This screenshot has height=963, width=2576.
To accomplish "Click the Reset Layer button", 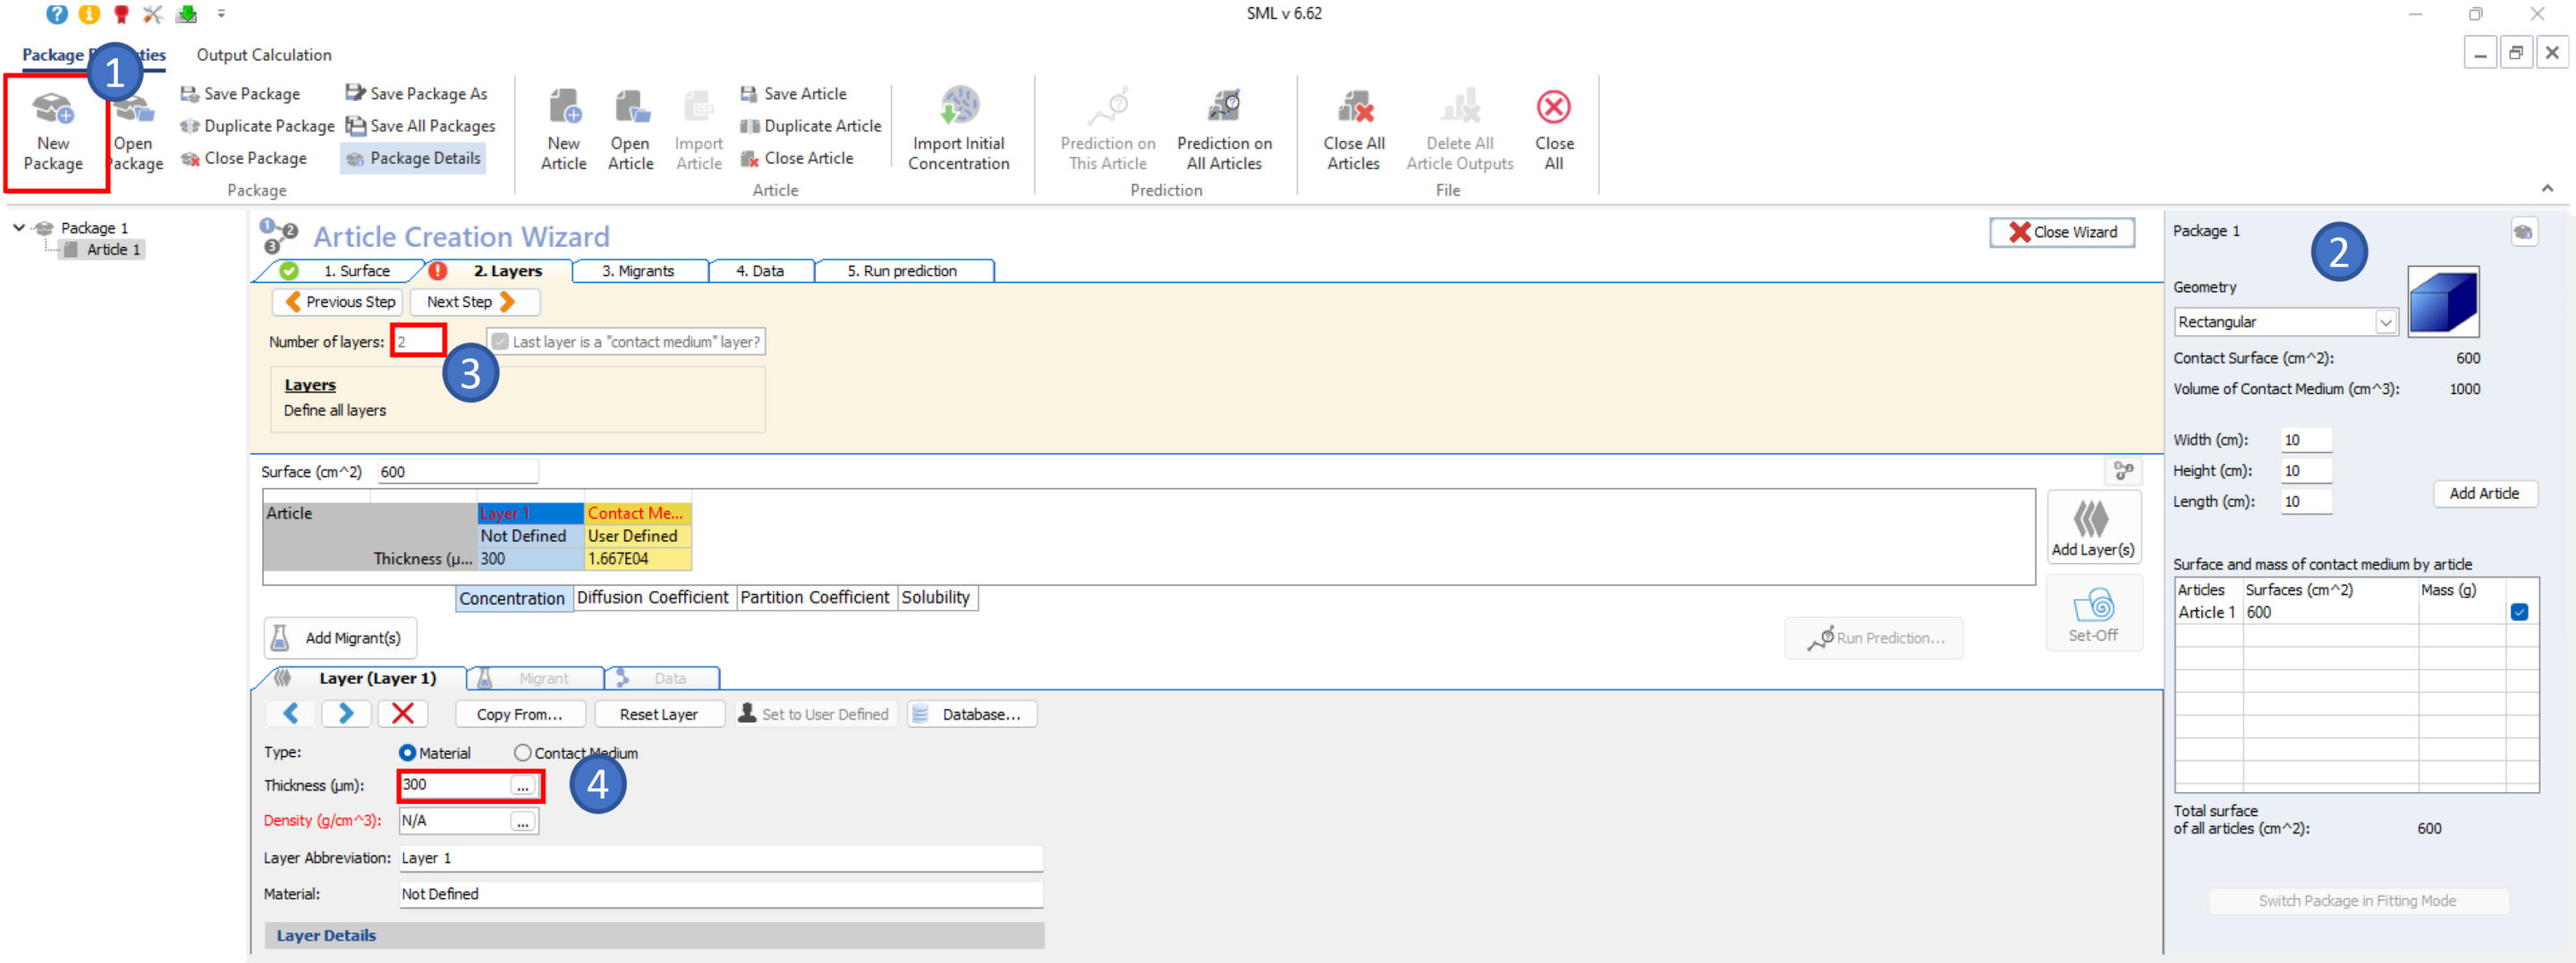I will click(x=658, y=714).
